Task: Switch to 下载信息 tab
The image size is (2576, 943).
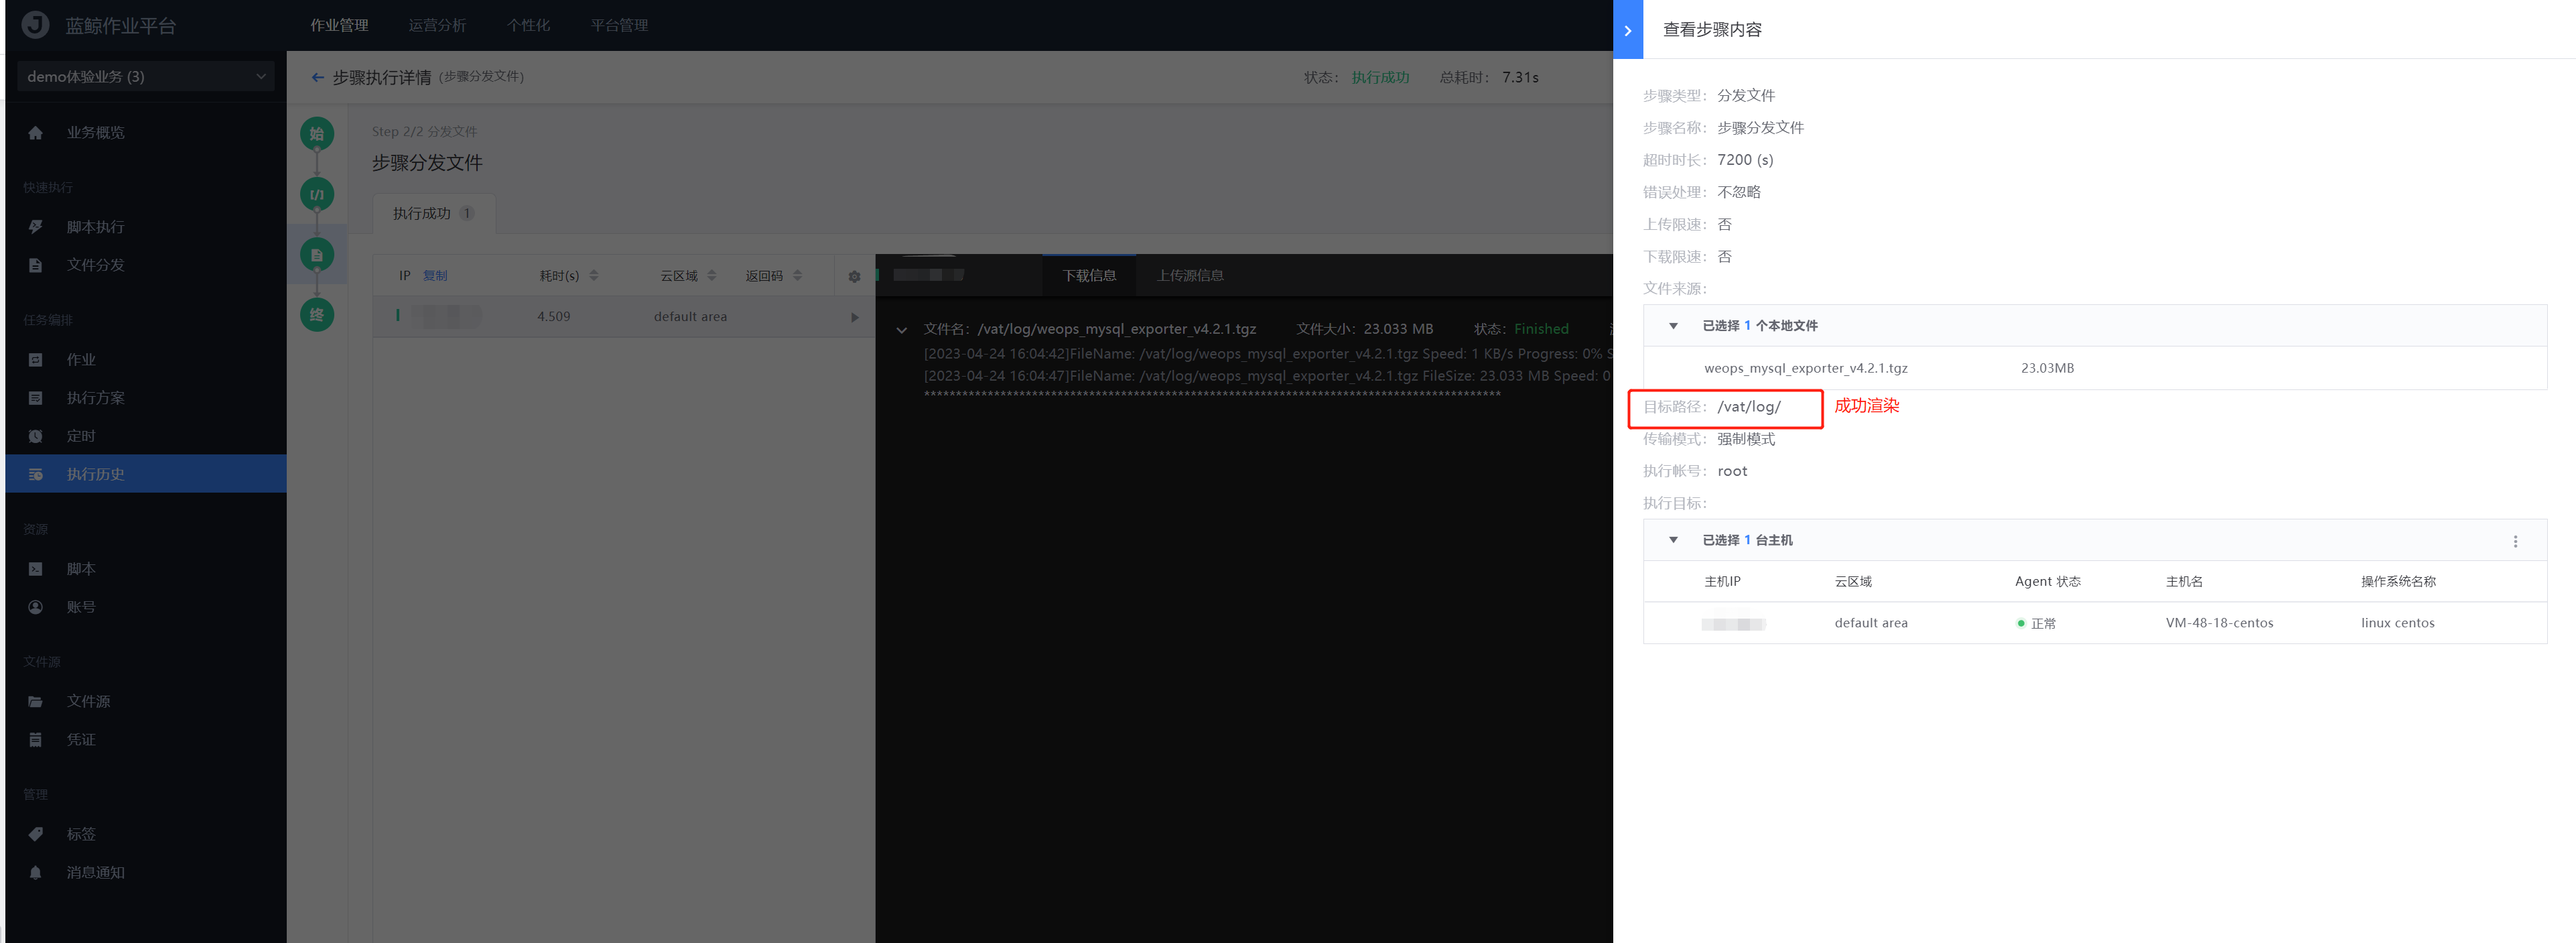Action: click(x=1089, y=276)
